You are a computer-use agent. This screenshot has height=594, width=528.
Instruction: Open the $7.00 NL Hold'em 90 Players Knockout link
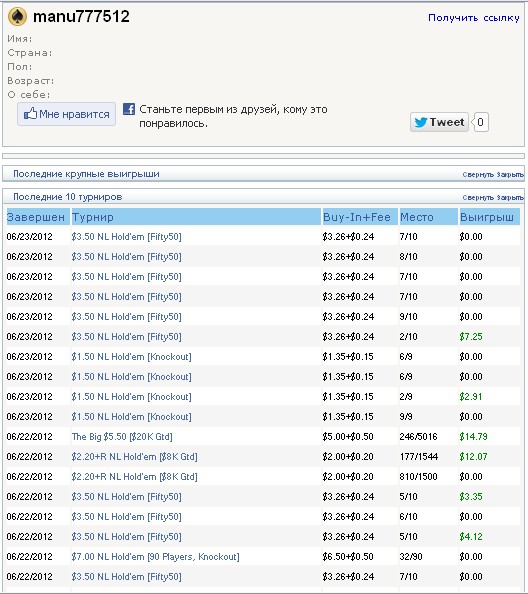coord(155,556)
